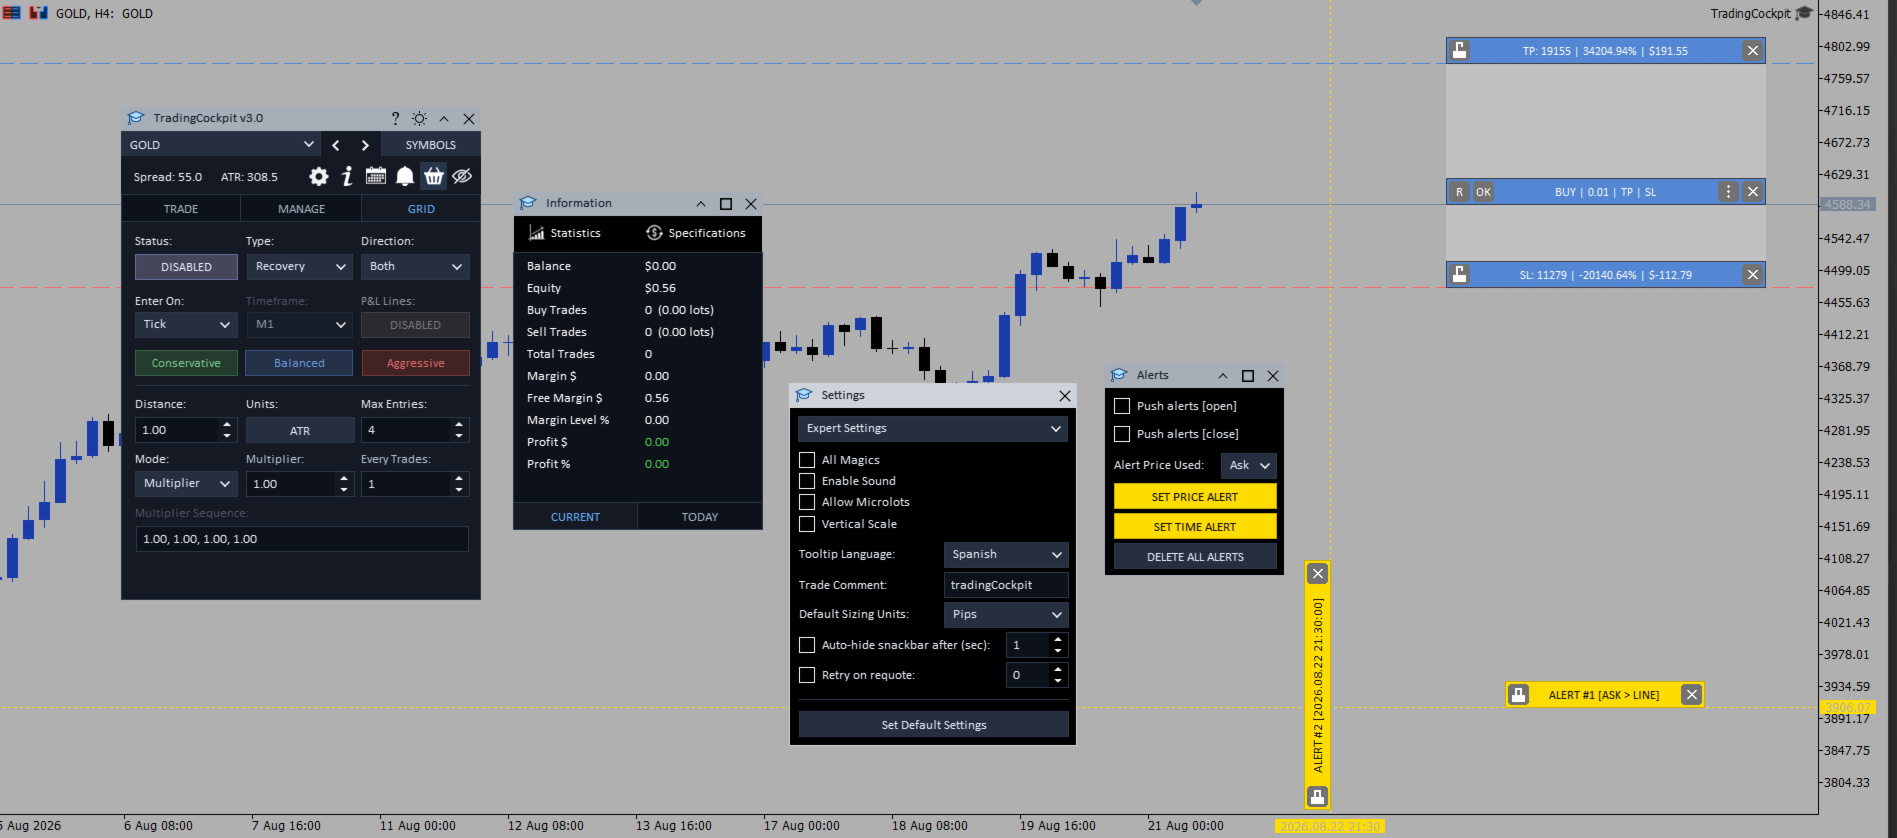1897x838 pixels.
Task: Open BUY order line options menu
Action: pos(1728,192)
